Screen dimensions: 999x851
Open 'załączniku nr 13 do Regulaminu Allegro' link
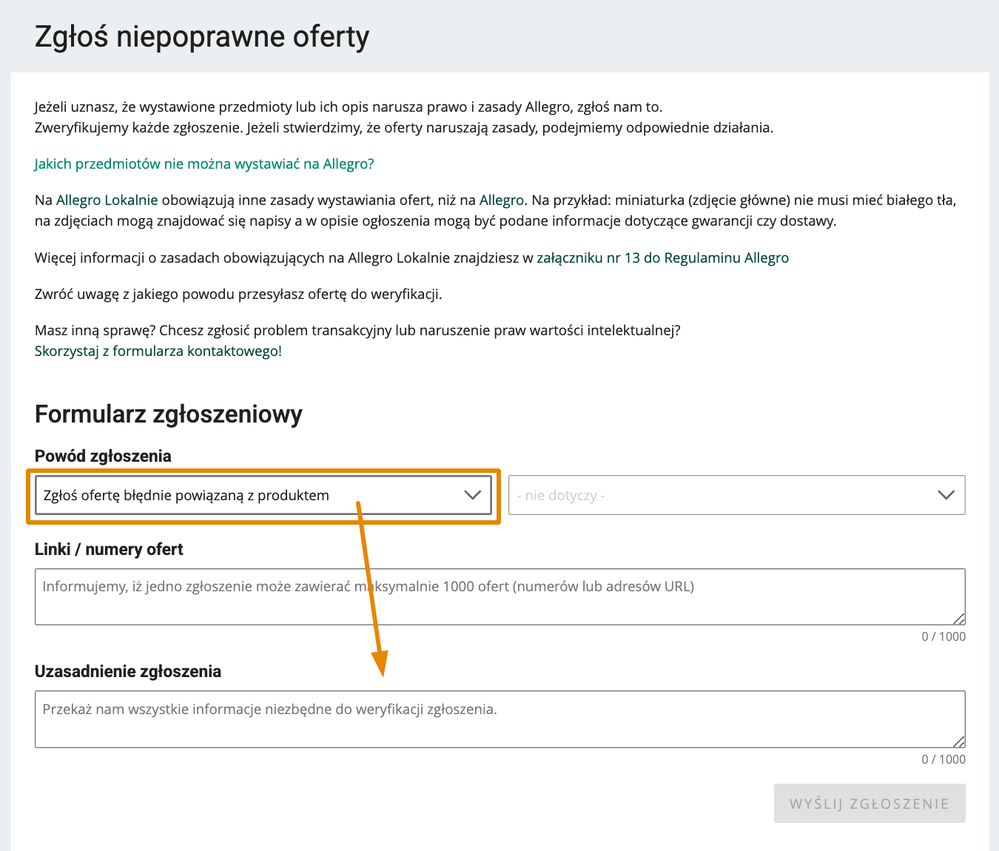663,258
